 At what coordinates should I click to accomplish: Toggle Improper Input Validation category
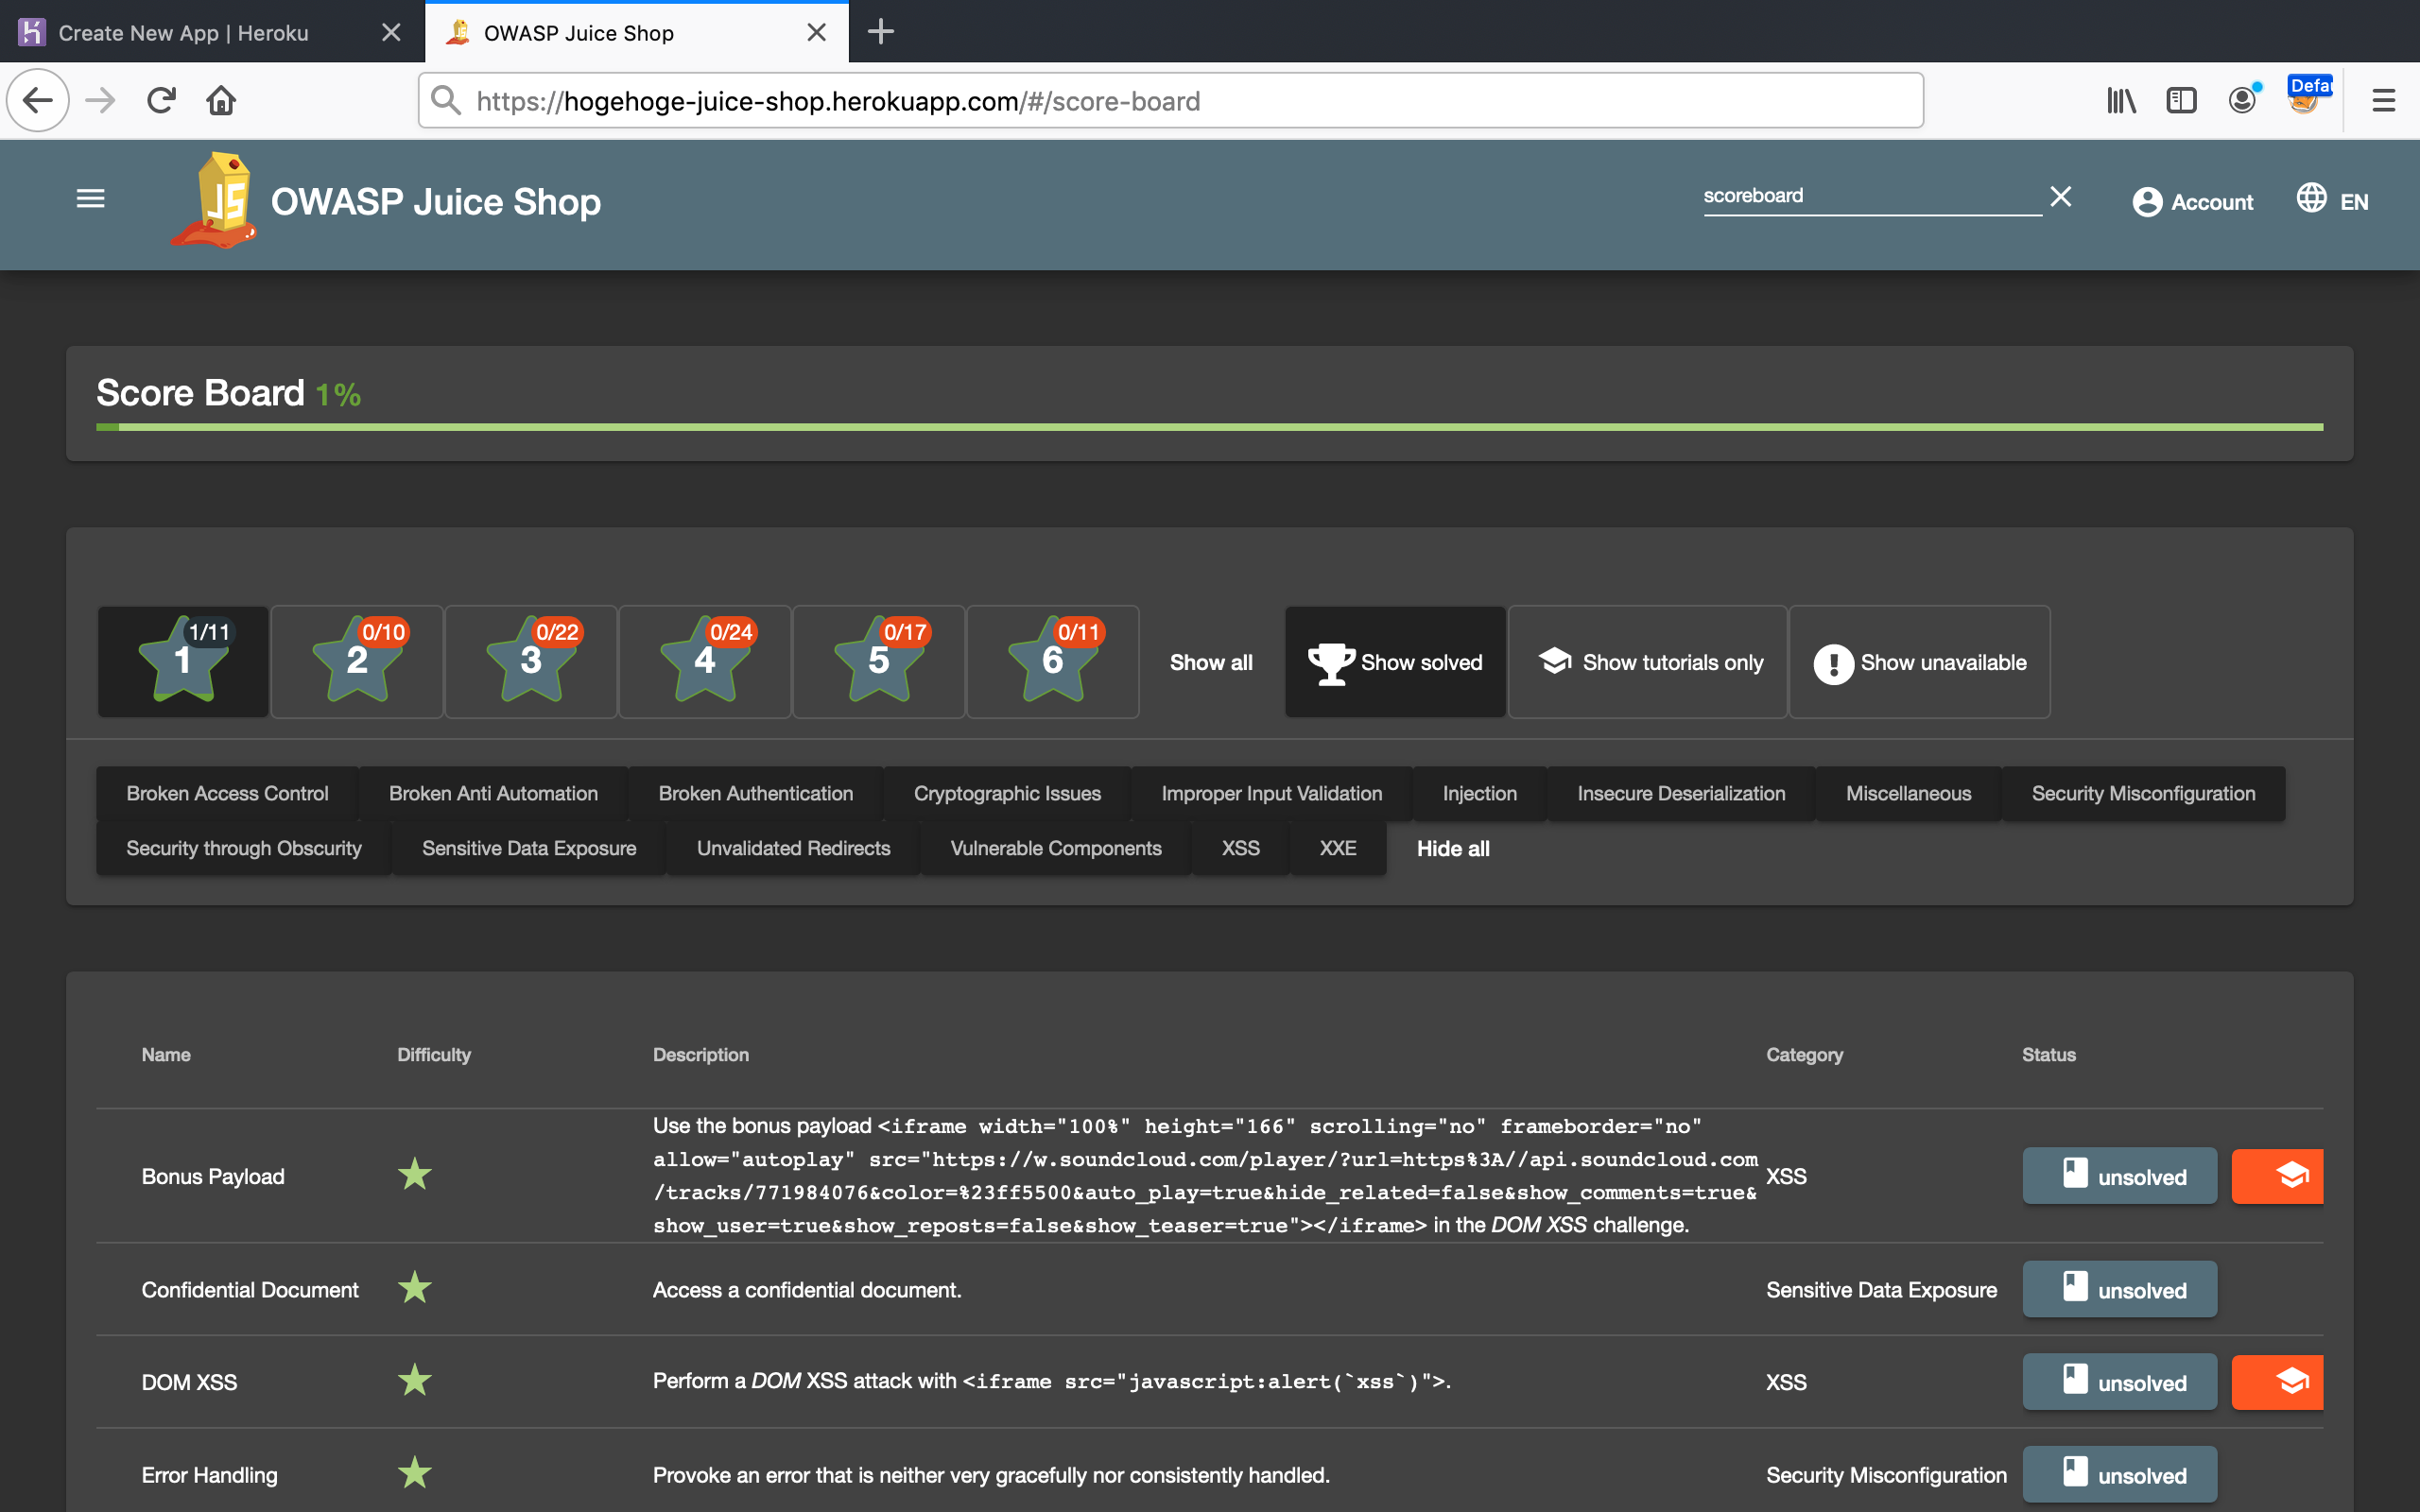[x=1272, y=793]
